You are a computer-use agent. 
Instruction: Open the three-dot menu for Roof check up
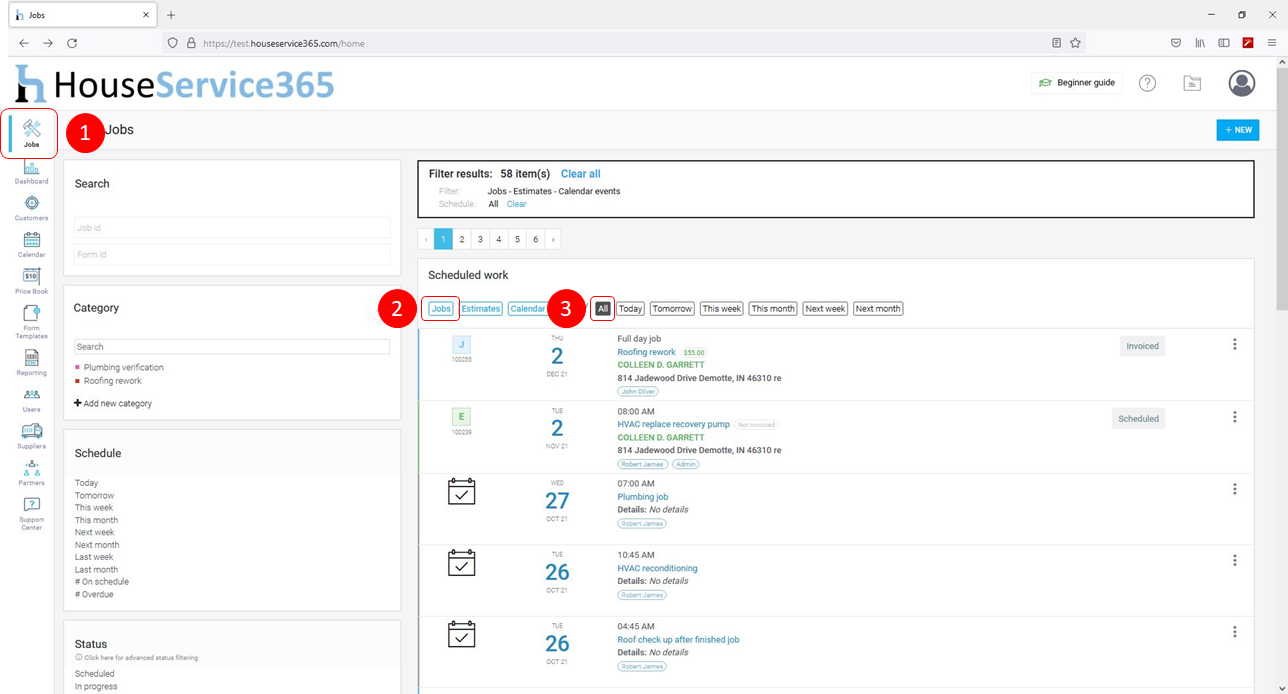(x=1235, y=632)
